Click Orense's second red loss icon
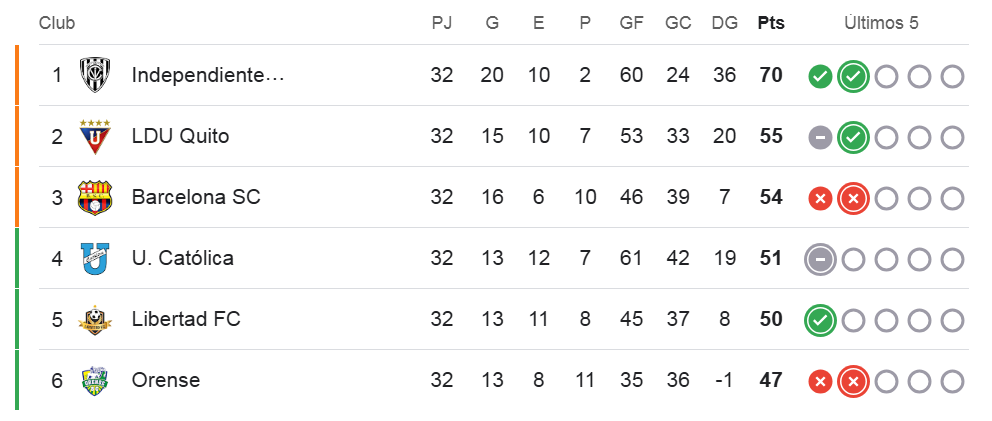Image resolution: width=992 pixels, height=421 pixels. 853,381
